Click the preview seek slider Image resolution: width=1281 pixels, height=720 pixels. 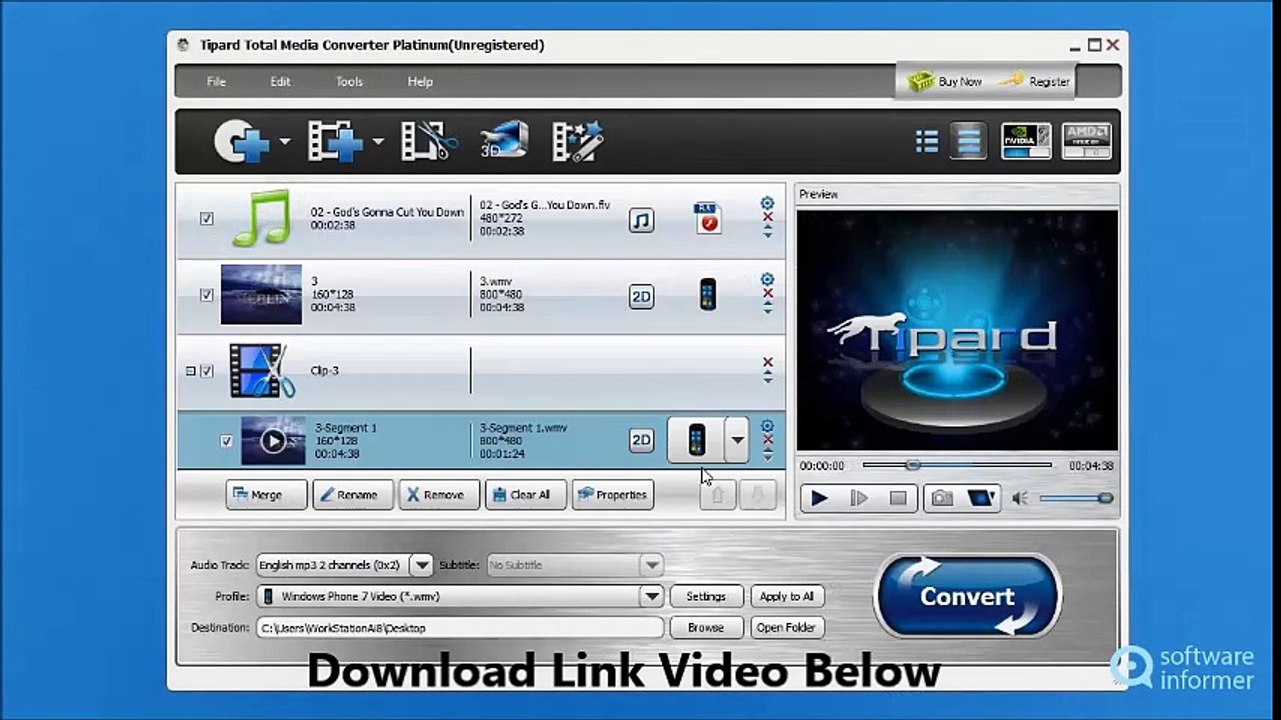click(957, 465)
